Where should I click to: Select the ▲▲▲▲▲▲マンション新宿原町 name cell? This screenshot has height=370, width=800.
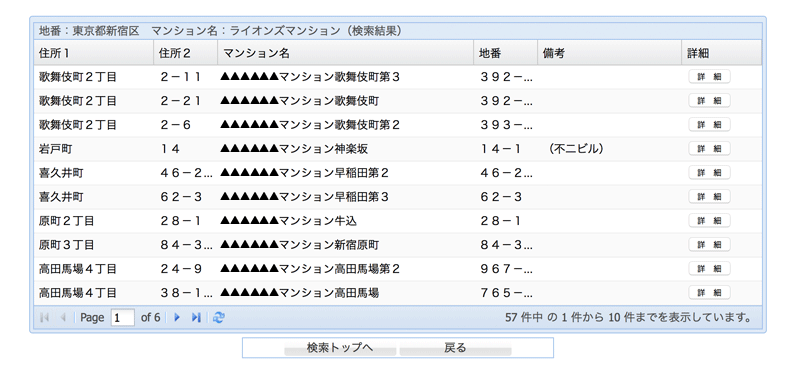[346, 245]
